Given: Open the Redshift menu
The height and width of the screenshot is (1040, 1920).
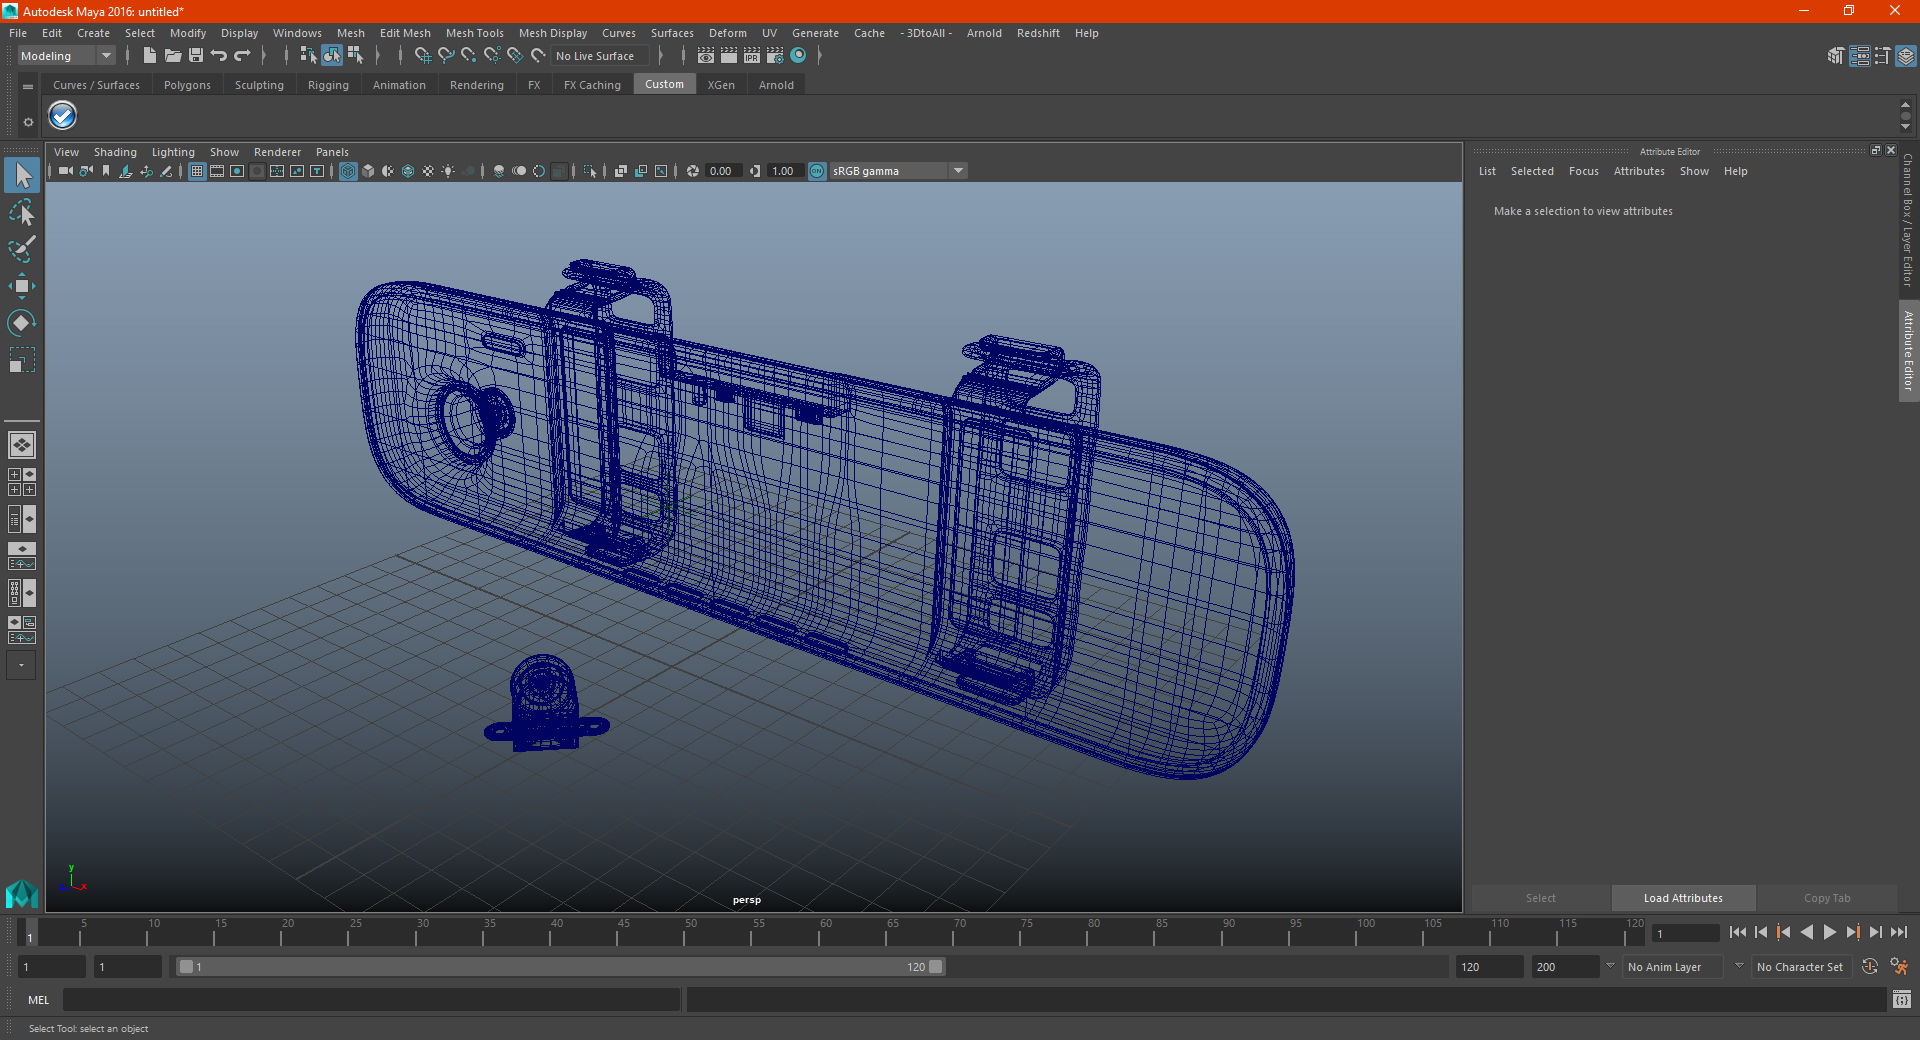Looking at the screenshot, I should 1038,33.
